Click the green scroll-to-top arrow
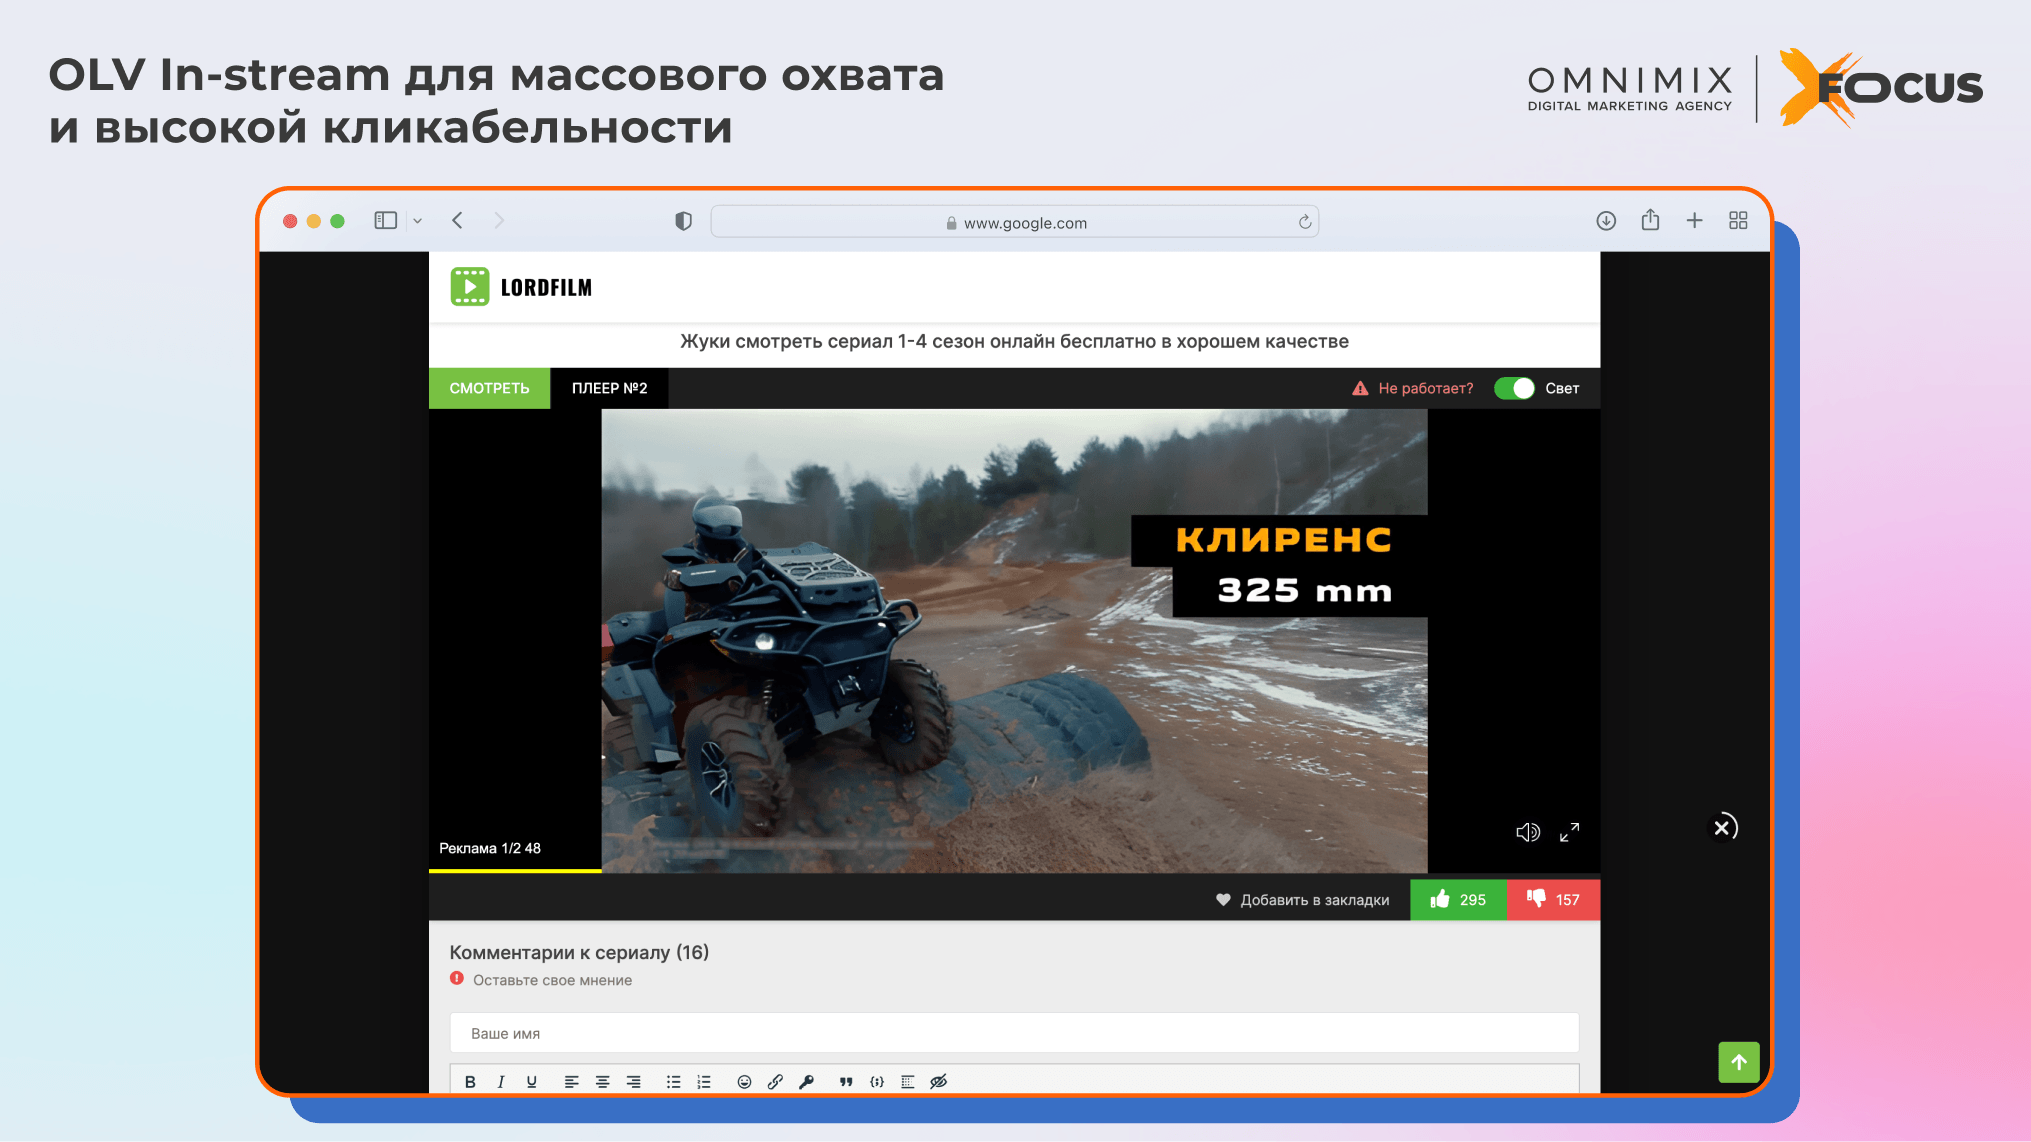 1738,1062
